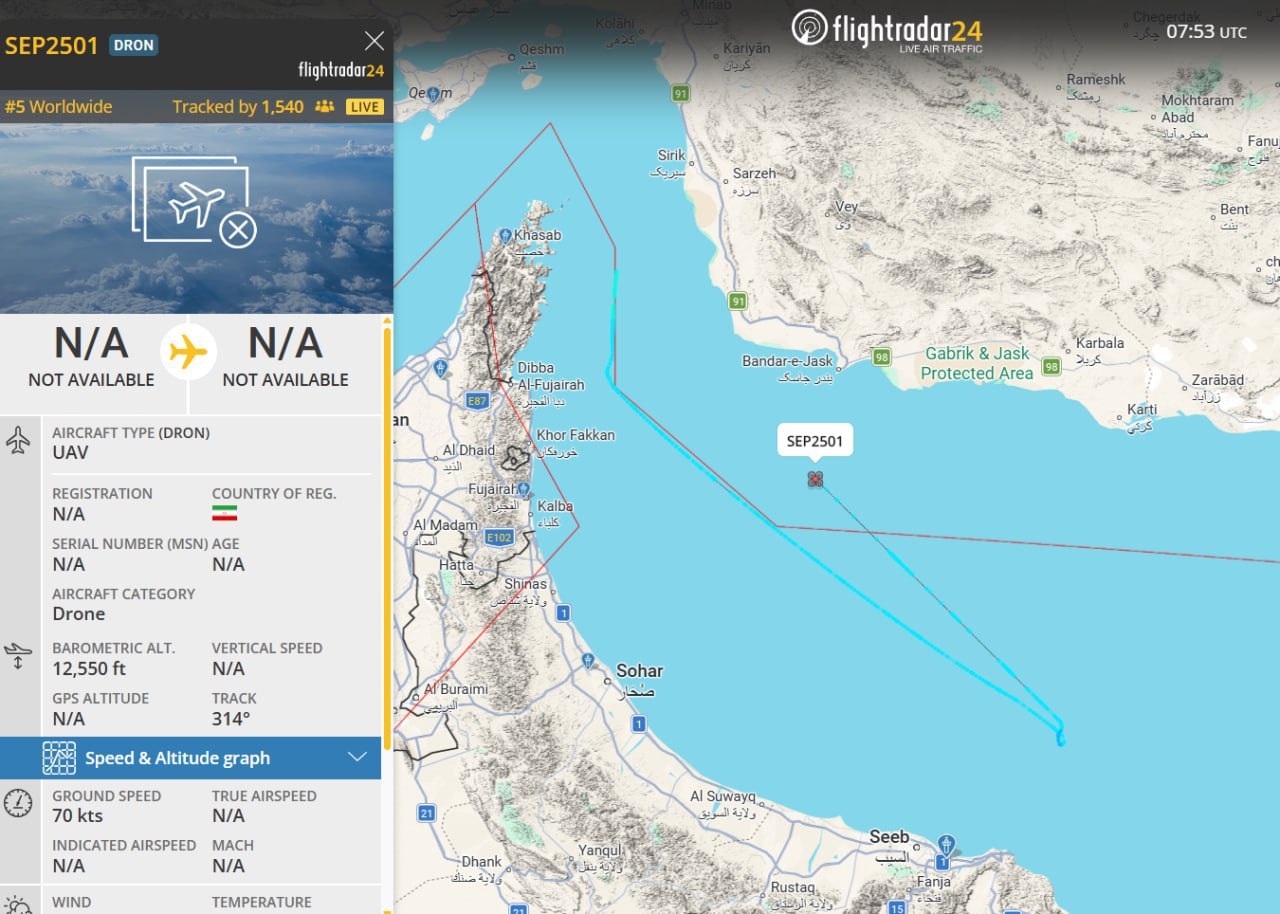This screenshot has height=914, width=1280.
Task: Click the Karbala town label
Action: click(1100, 343)
